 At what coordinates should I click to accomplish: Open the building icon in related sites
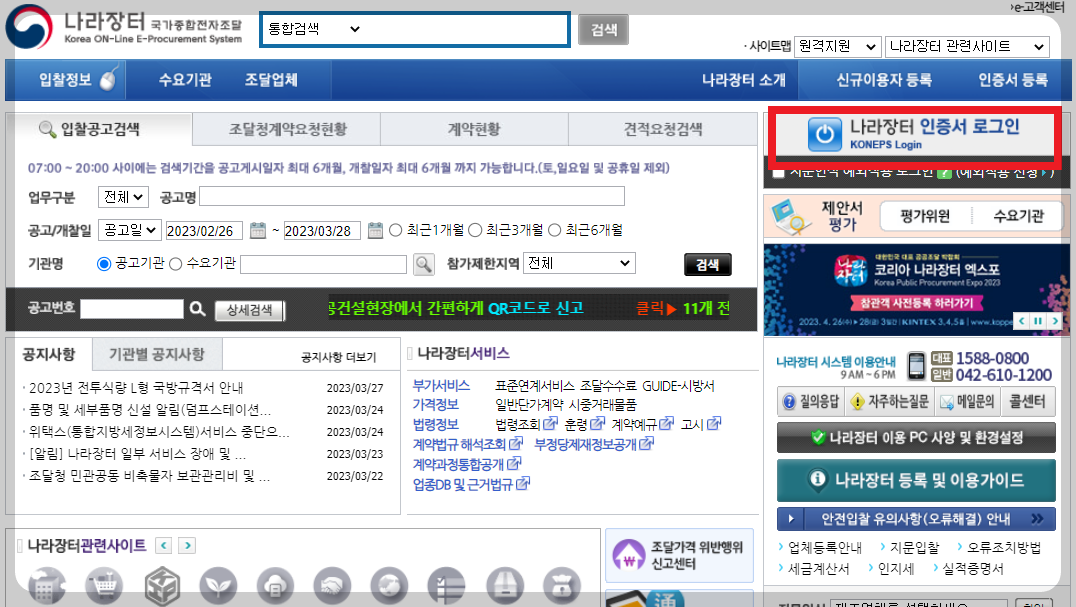pyautogui.click(x=47, y=586)
